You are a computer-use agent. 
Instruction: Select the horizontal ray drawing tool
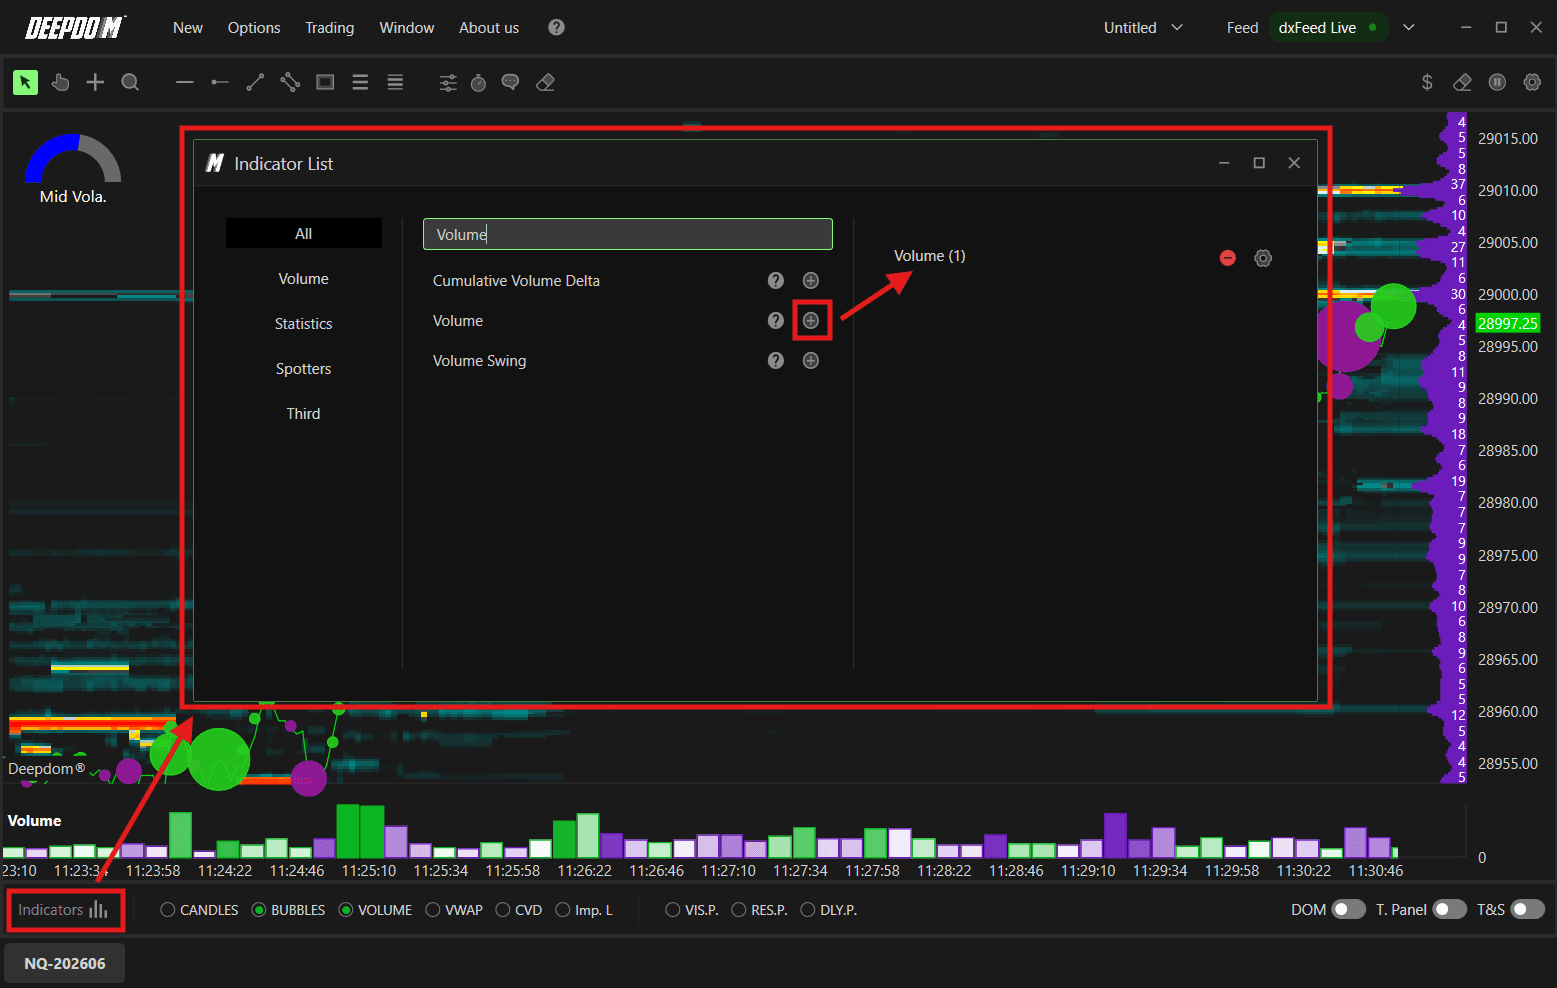click(x=220, y=82)
